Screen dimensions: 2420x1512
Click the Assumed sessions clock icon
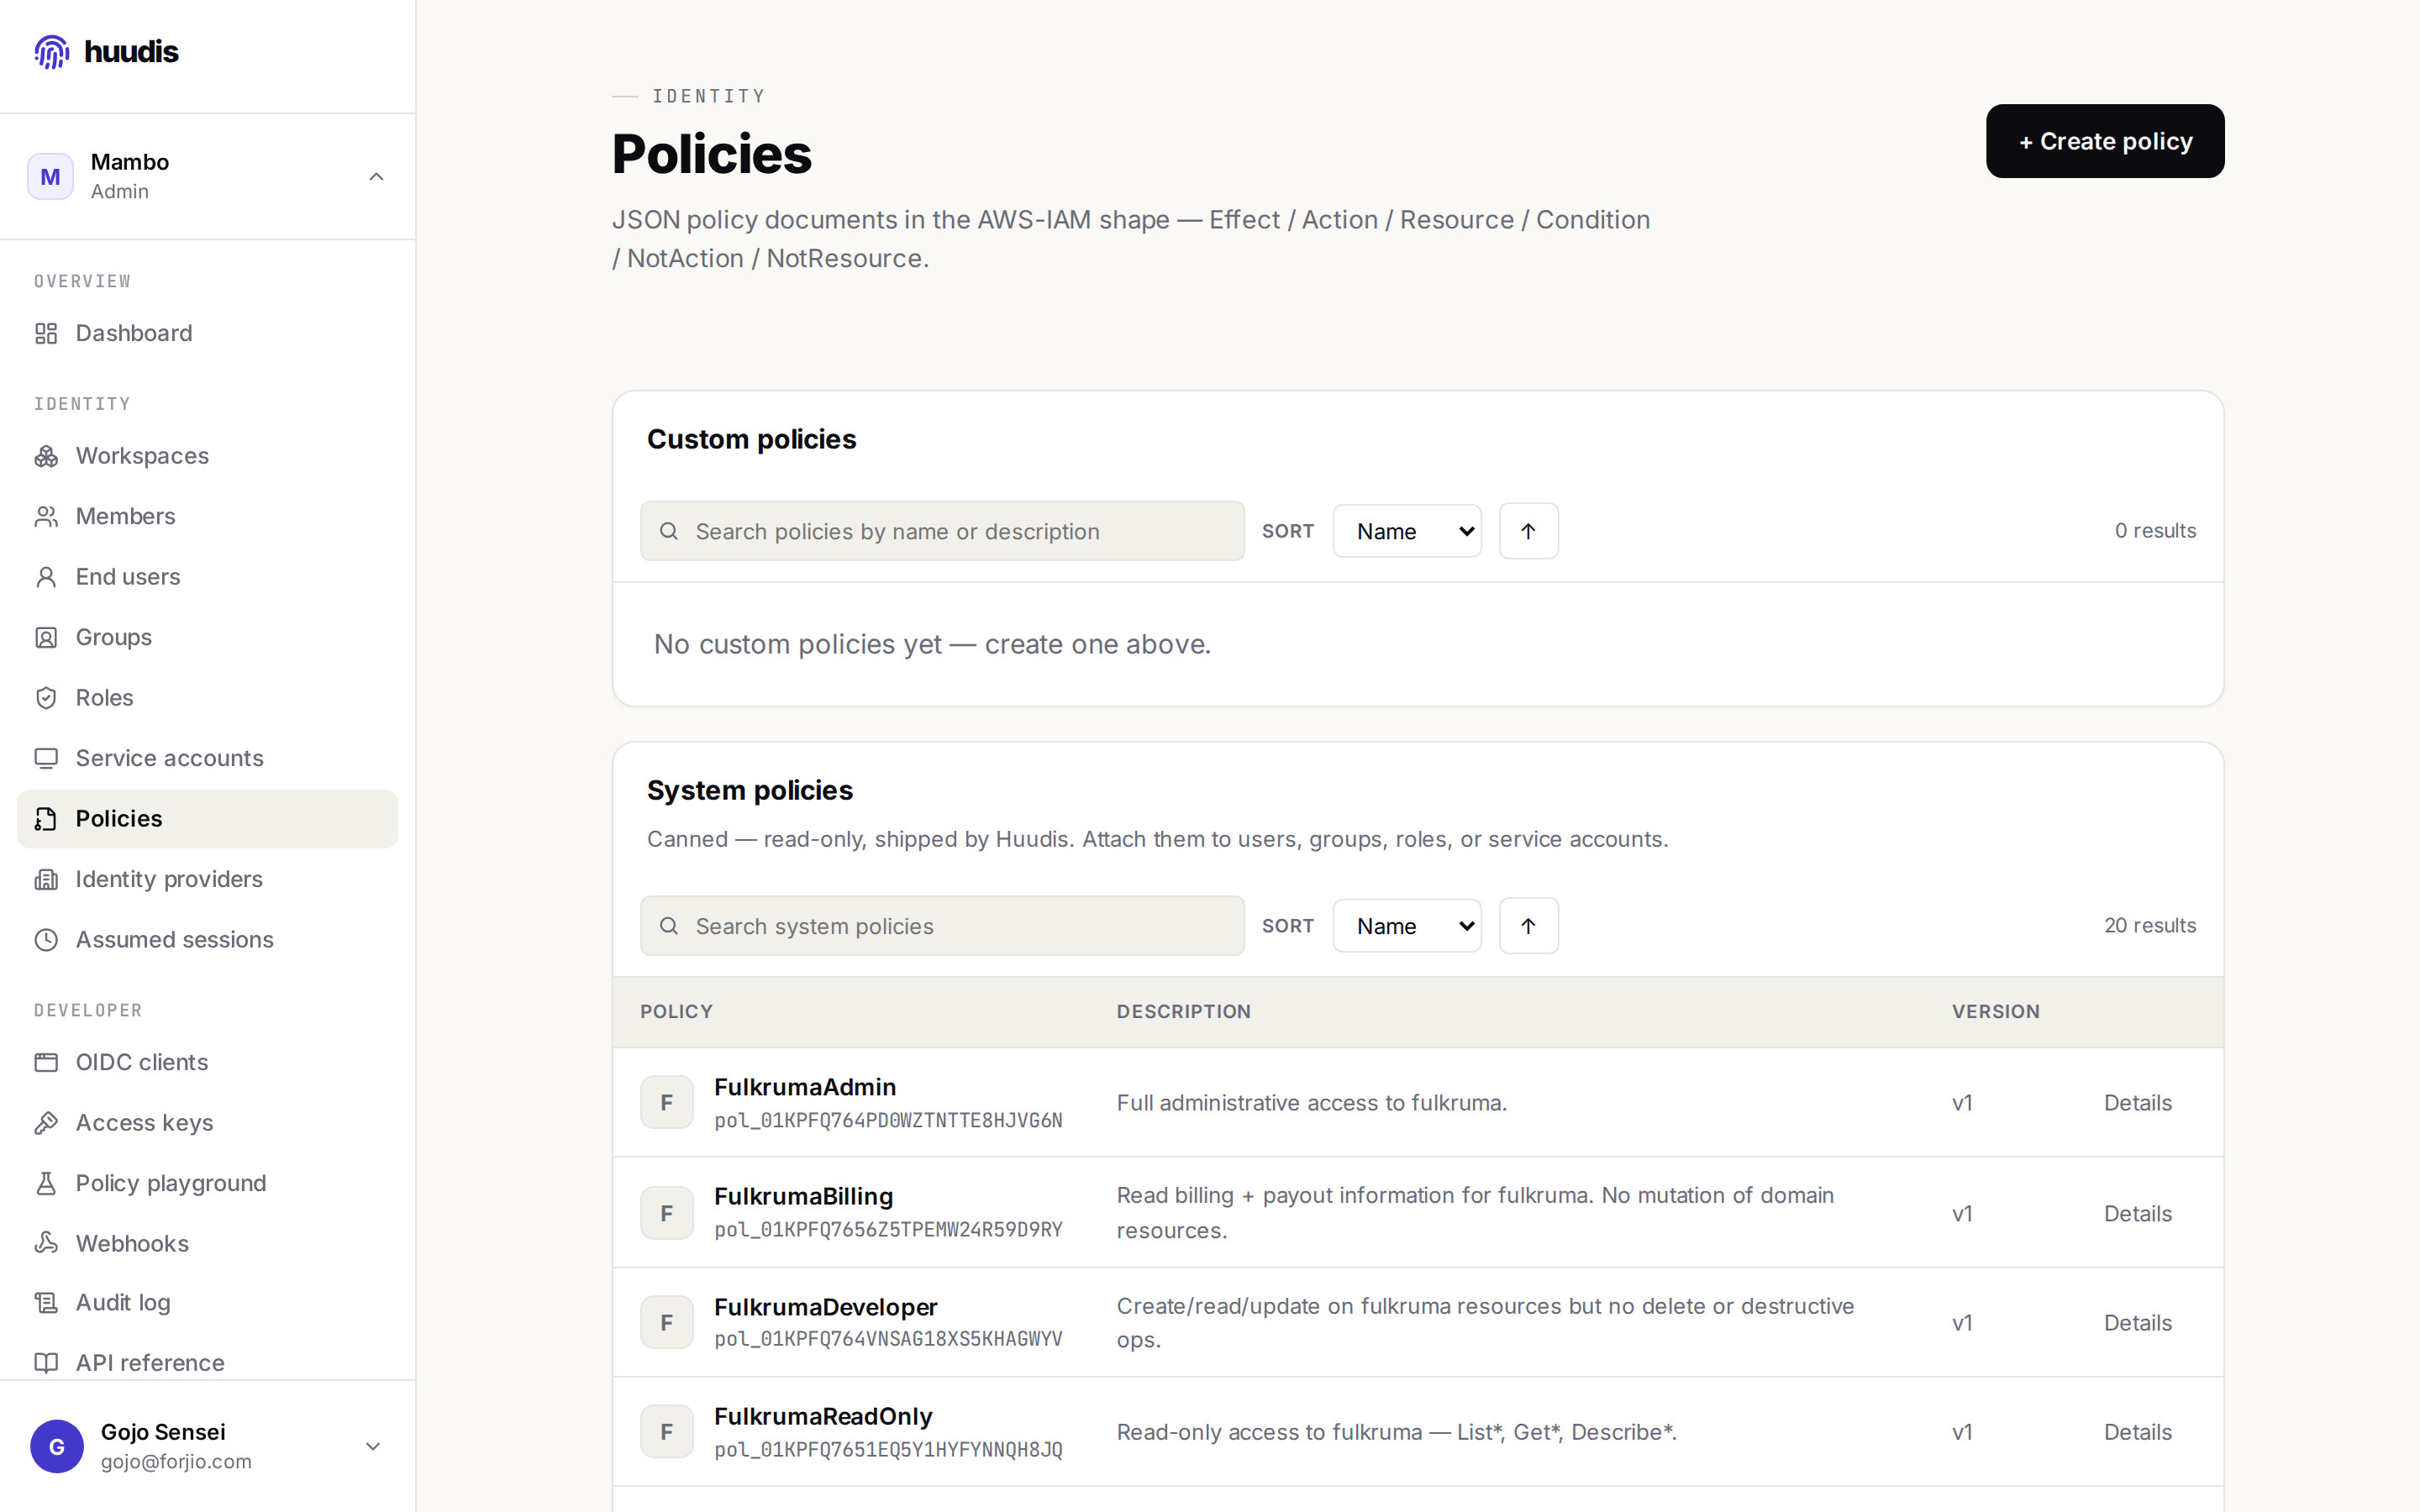tap(46, 940)
